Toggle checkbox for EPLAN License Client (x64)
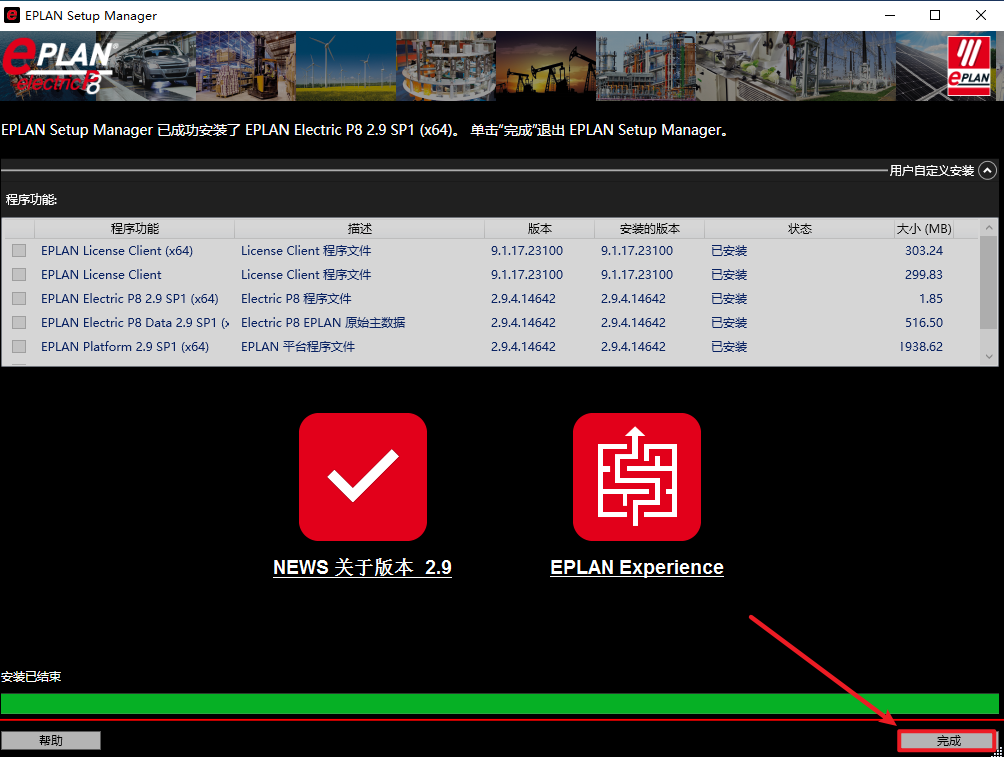Viewport: 1004px width, 757px height. [19, 251]
